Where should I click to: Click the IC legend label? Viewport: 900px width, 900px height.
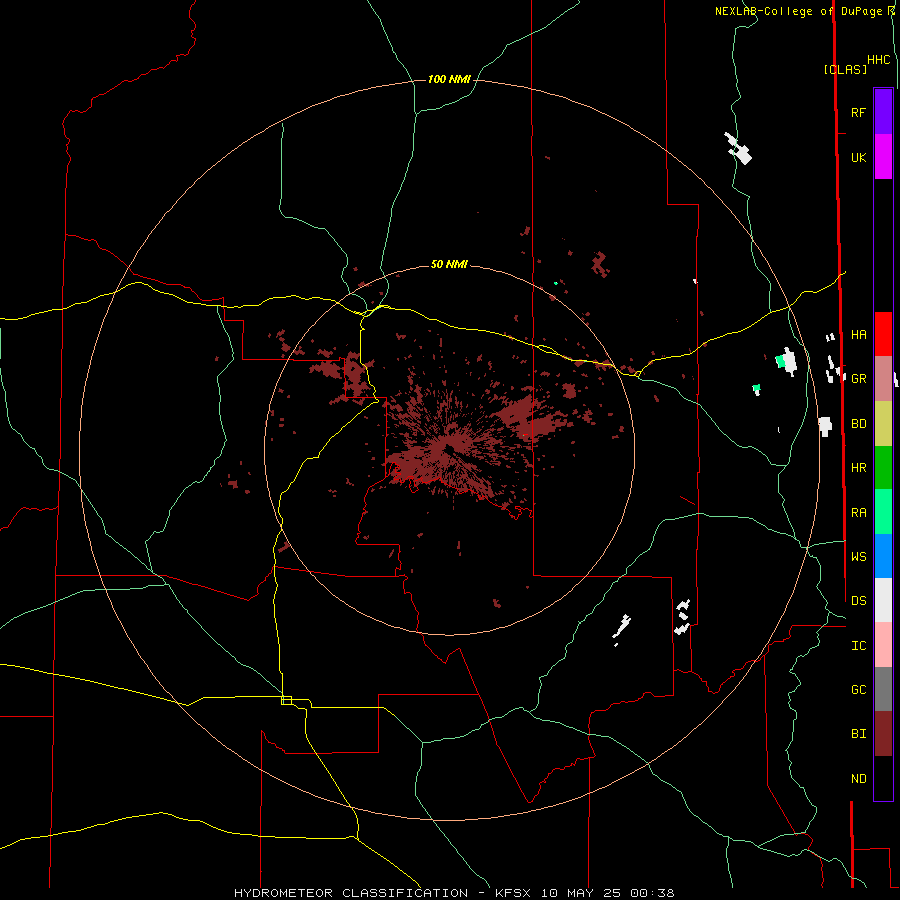point(858,646)
